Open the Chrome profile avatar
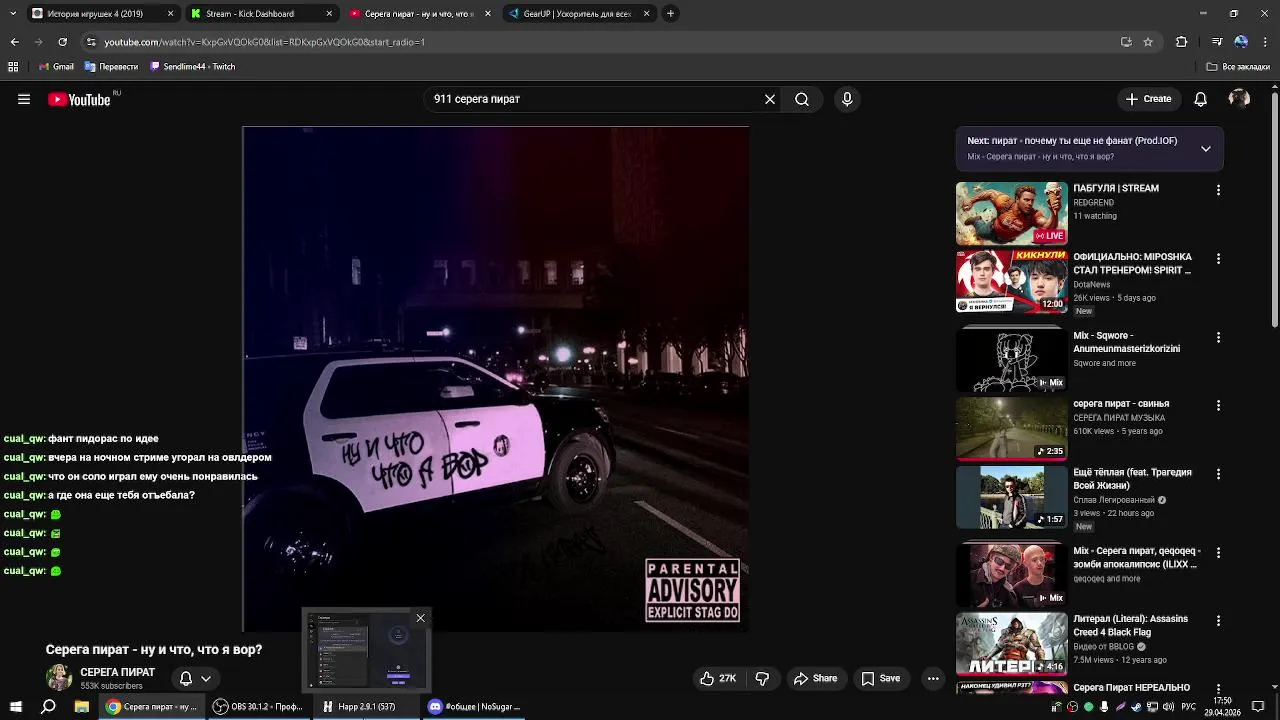This screenshot has height=720, width=1280. pyautogui.click(x=1241, y=42)
